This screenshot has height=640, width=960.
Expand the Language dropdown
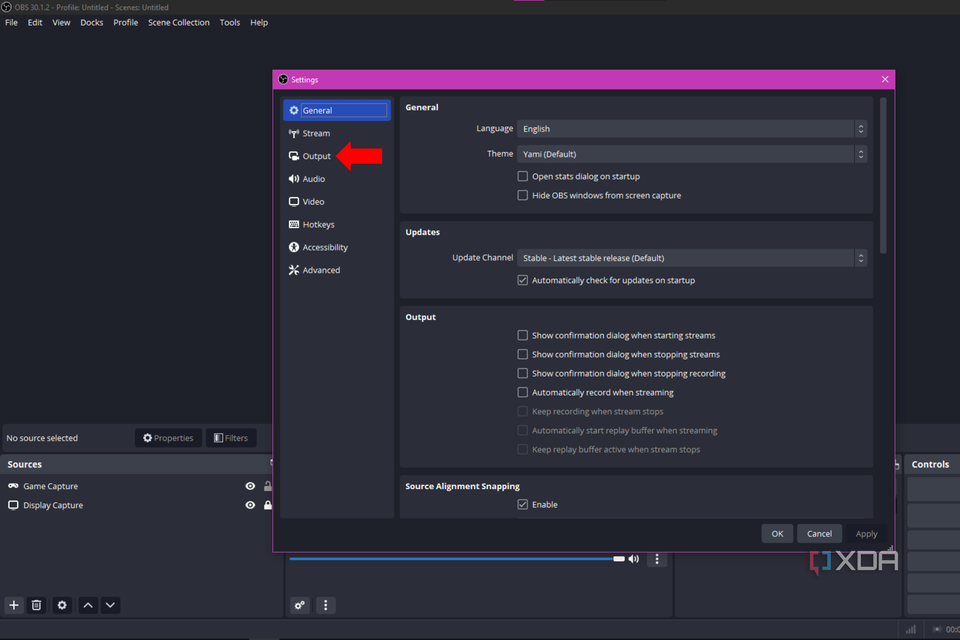pos(692,129)
